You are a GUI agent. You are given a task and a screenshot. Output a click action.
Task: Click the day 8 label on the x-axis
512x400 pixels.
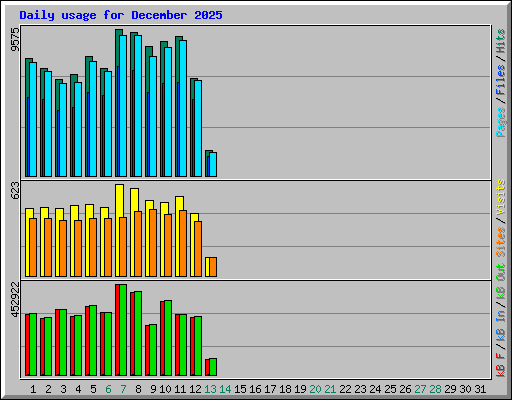pyautogui.click(x=138, y=389)
